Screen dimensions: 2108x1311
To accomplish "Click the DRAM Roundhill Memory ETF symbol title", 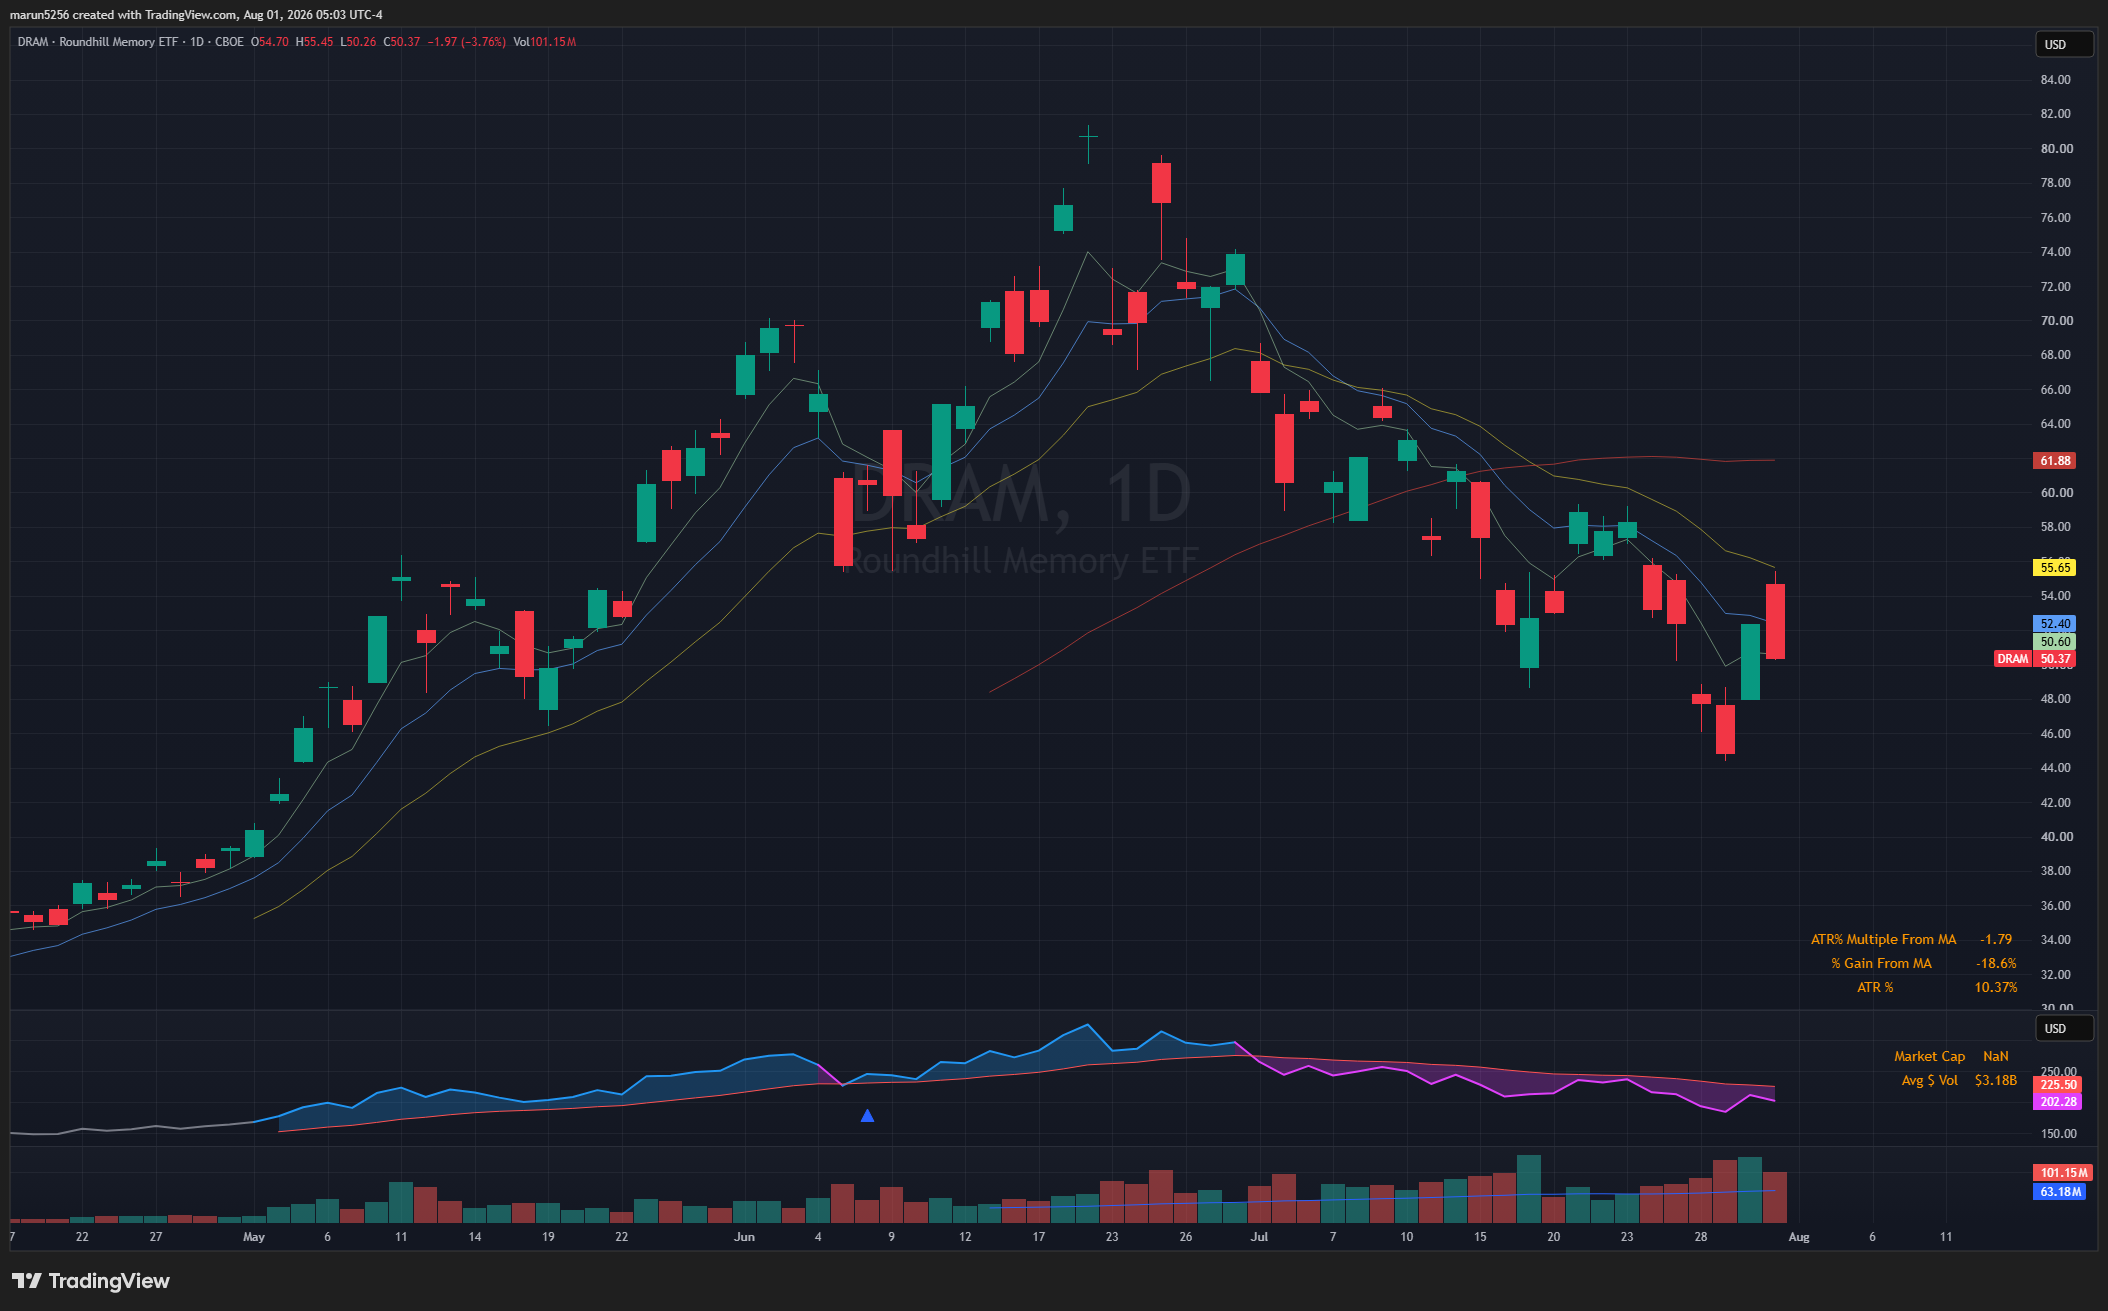I will click(x=97, y=42).
